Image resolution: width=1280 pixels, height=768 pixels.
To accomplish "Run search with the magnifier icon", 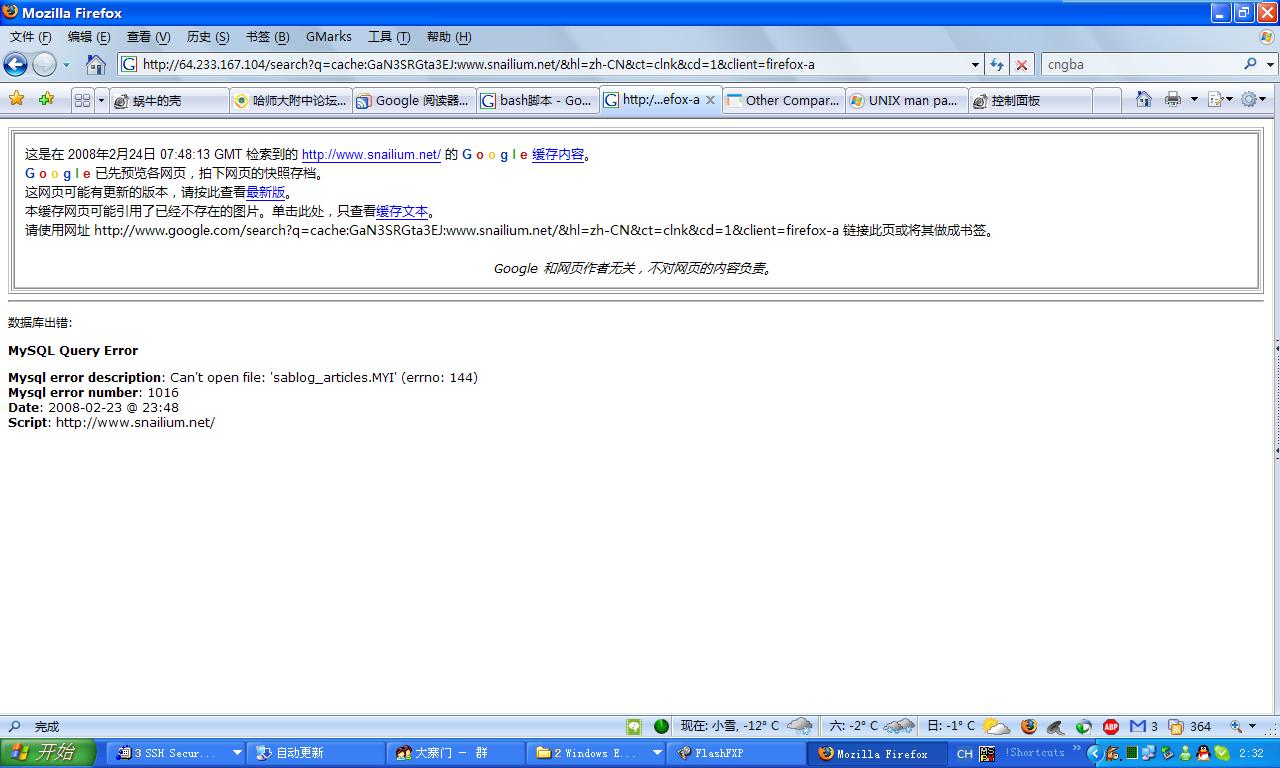I will [1250, 64].
